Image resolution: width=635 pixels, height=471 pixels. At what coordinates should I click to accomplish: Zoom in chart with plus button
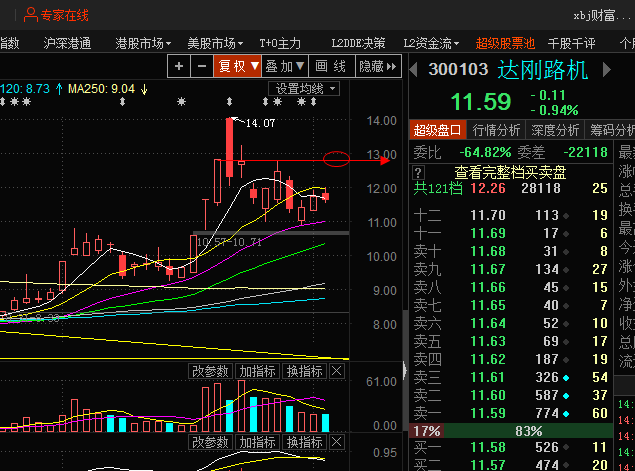(x=179, y=66)
